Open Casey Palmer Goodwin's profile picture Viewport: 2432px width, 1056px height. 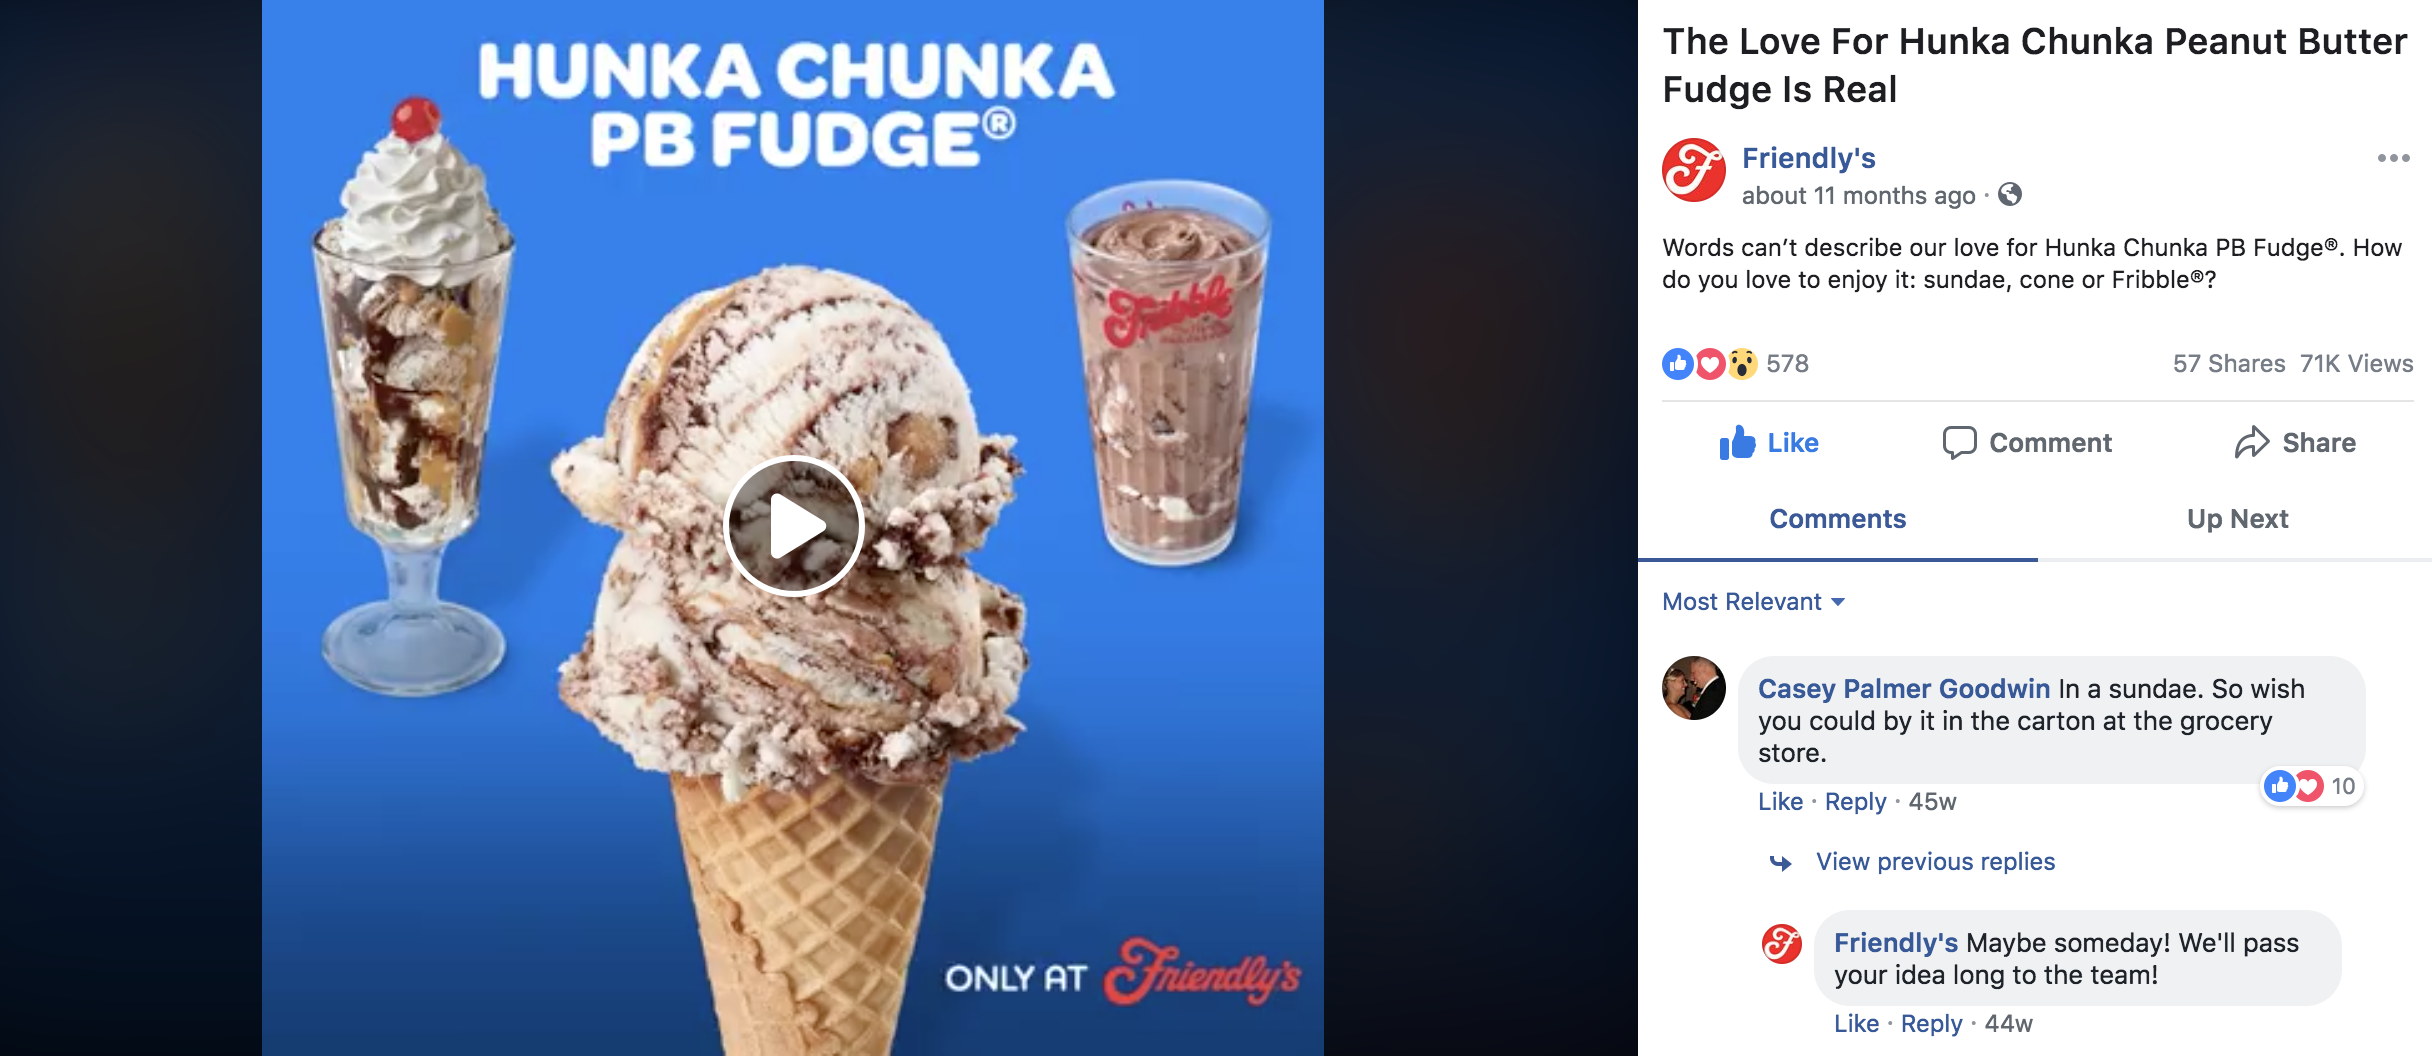coord(1694,688)
